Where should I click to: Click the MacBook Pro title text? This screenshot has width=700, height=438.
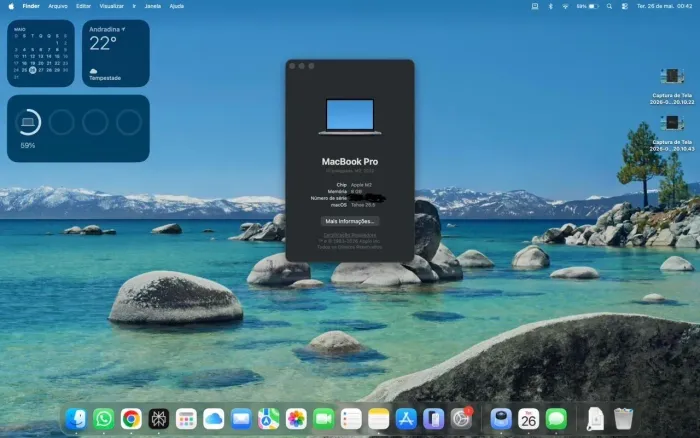[350, 162]
